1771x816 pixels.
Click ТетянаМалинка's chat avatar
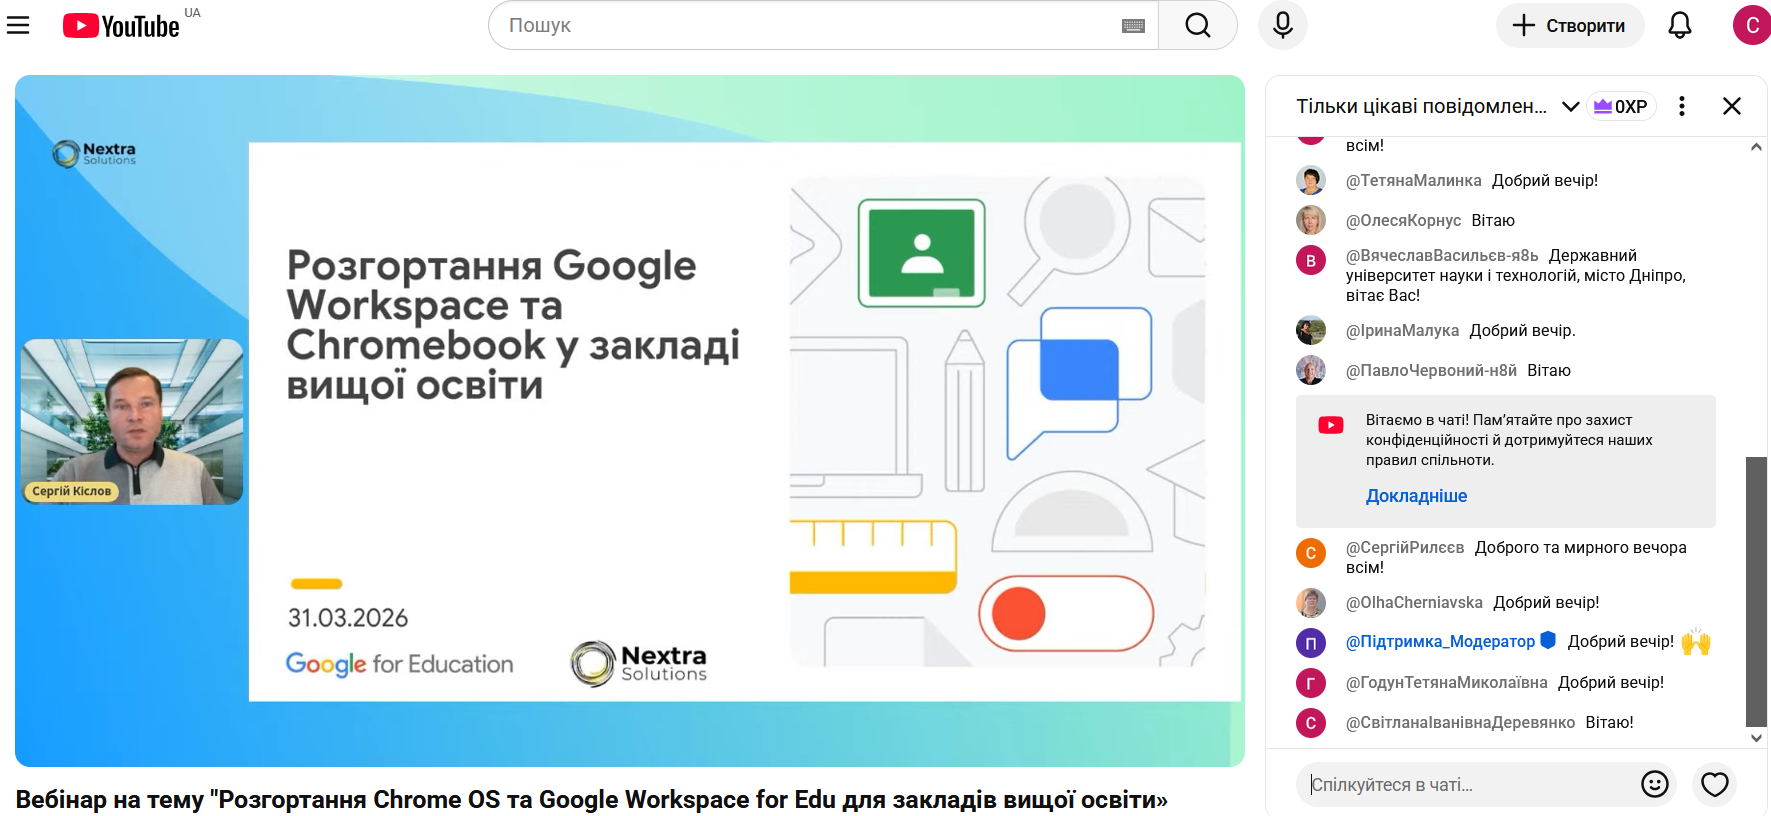coord(1311,181)
